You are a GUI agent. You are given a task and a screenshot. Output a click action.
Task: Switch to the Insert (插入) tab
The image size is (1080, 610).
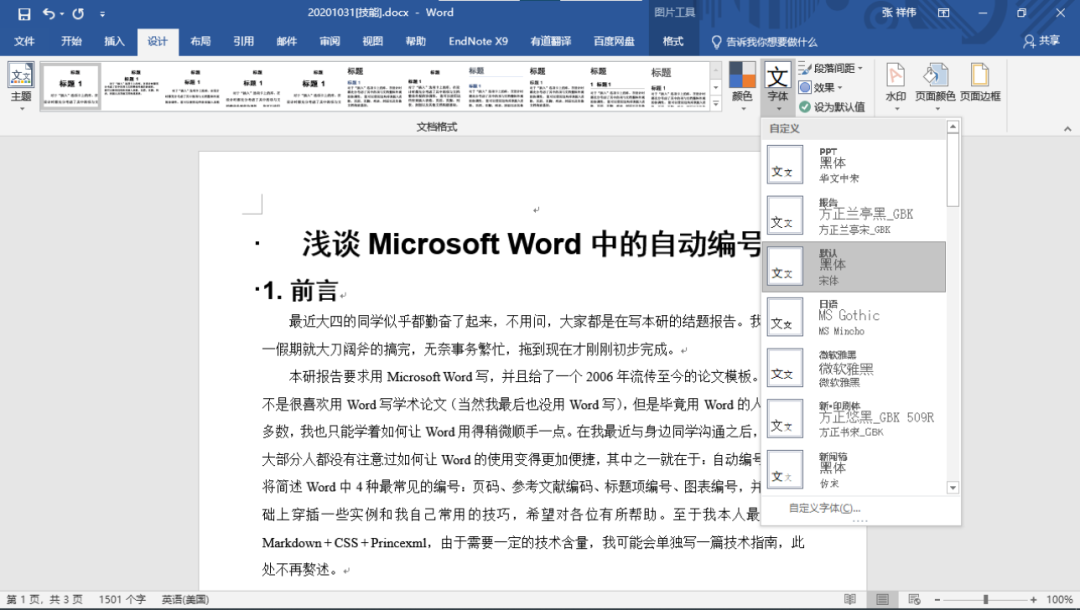pyautogui.click(x=114, y=41)
